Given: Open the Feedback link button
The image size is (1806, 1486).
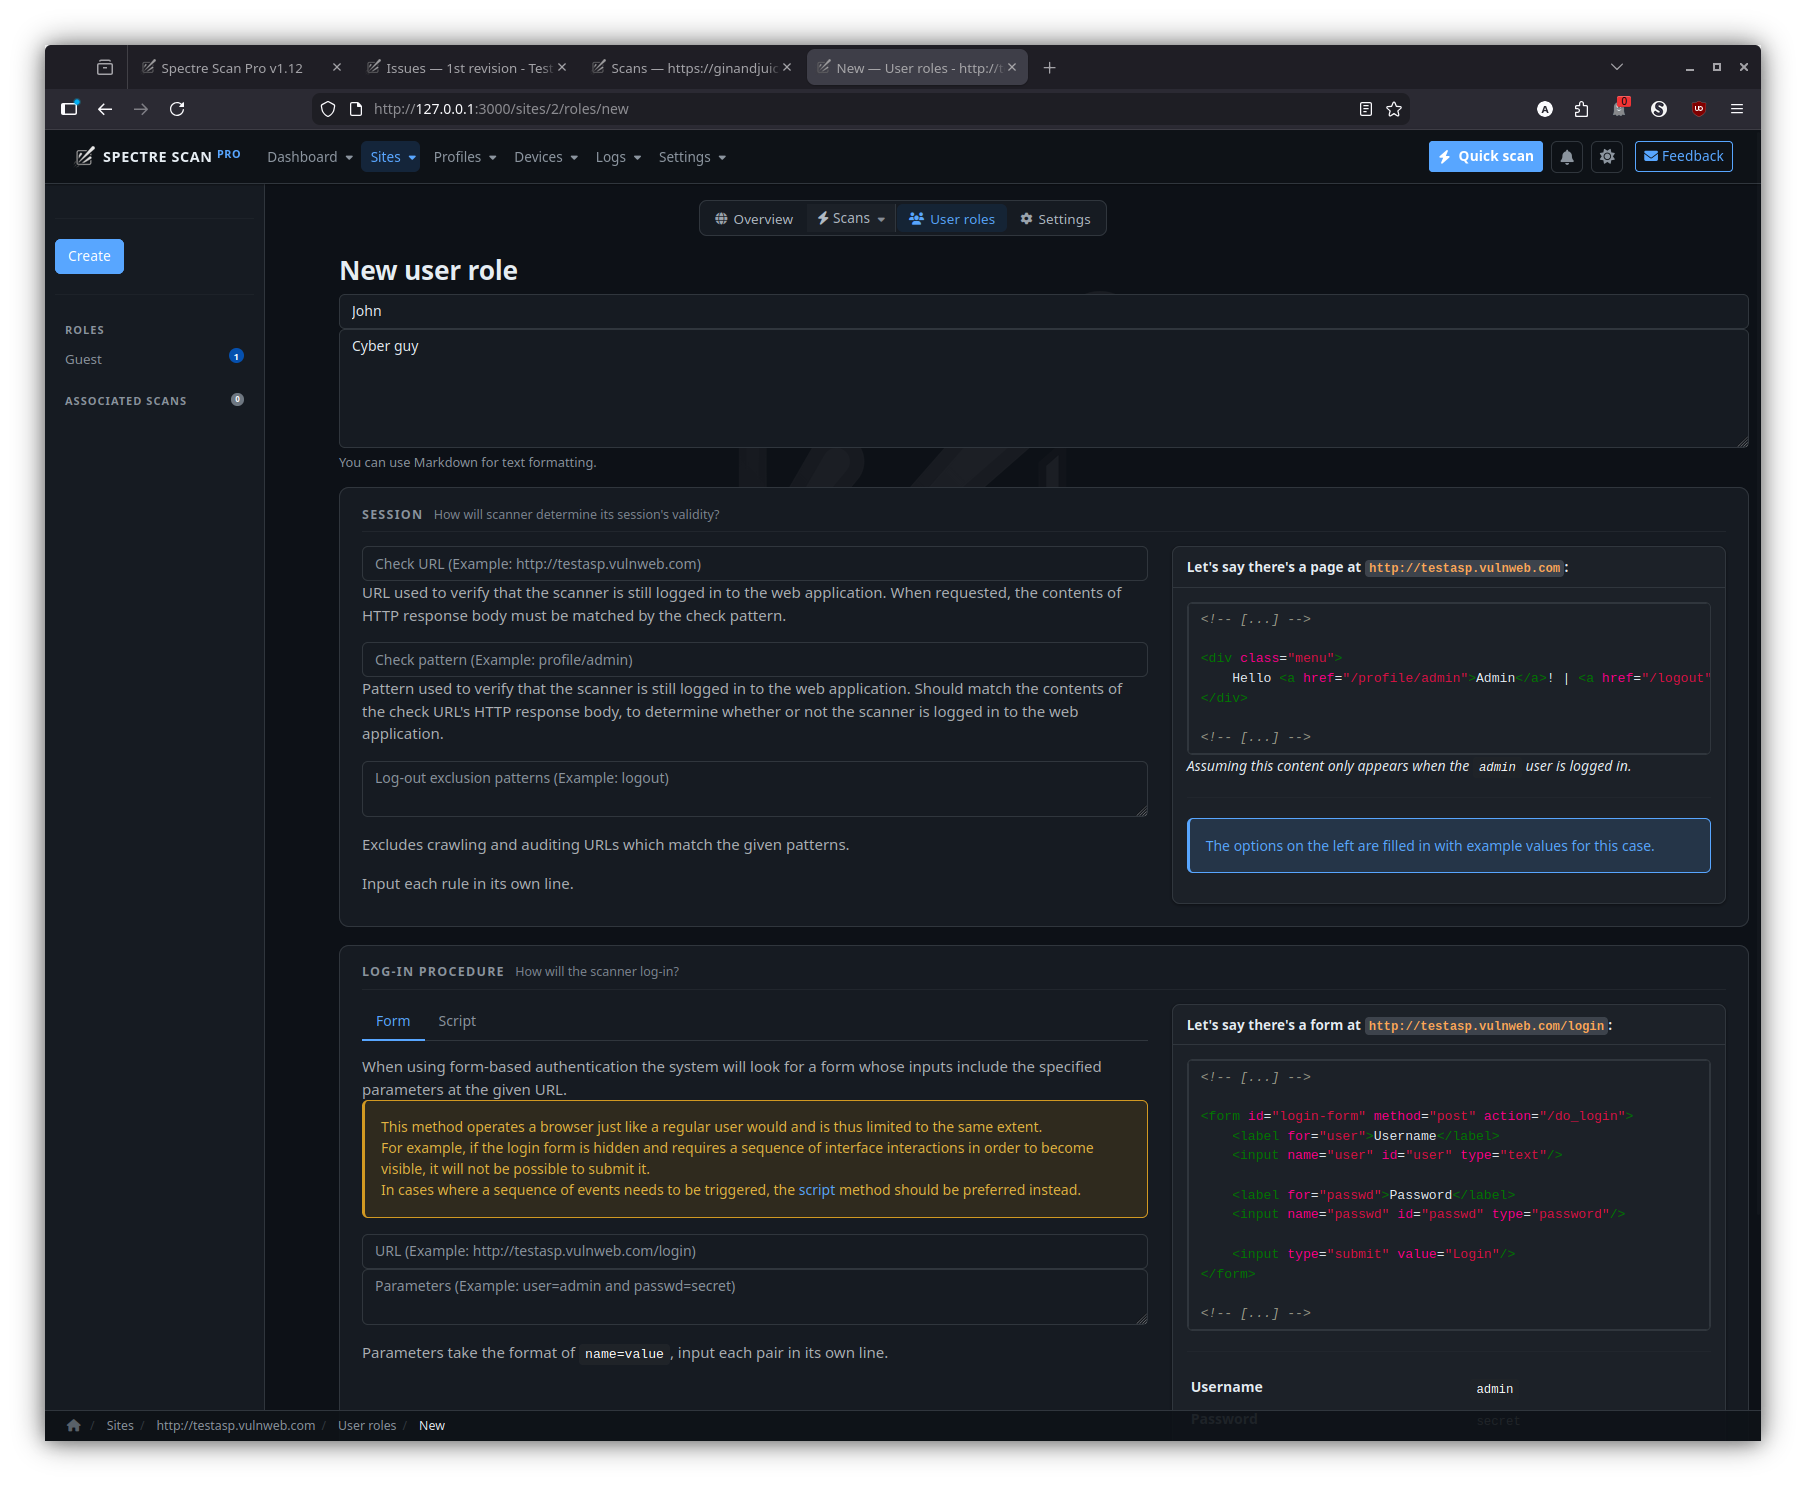Looking at the screenshot, I should click(1684, 157).
